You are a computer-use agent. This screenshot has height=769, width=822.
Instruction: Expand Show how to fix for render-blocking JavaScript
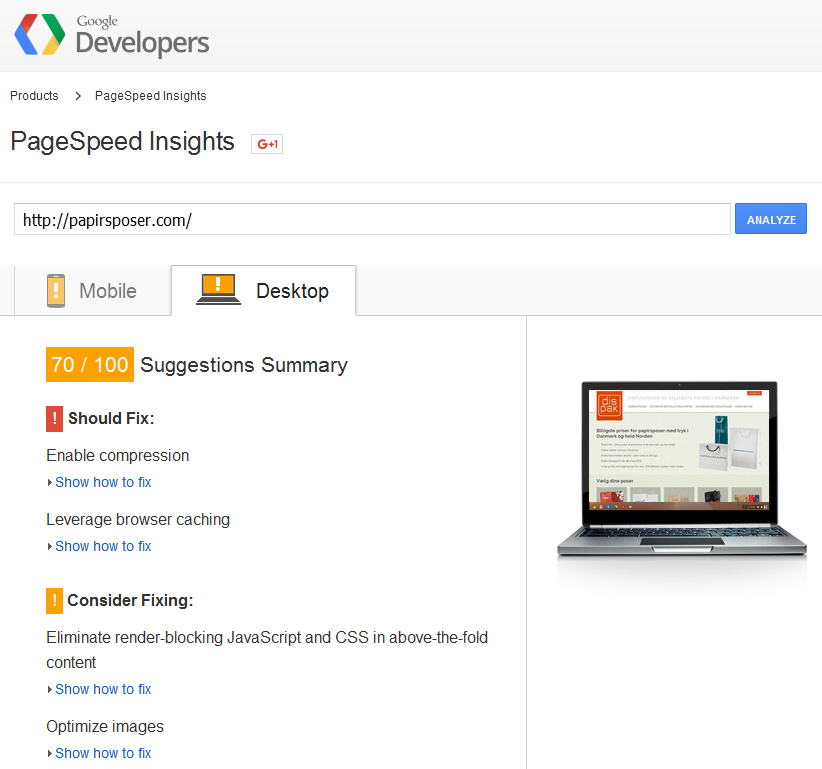pyautogui.click(x=103, y=689)
